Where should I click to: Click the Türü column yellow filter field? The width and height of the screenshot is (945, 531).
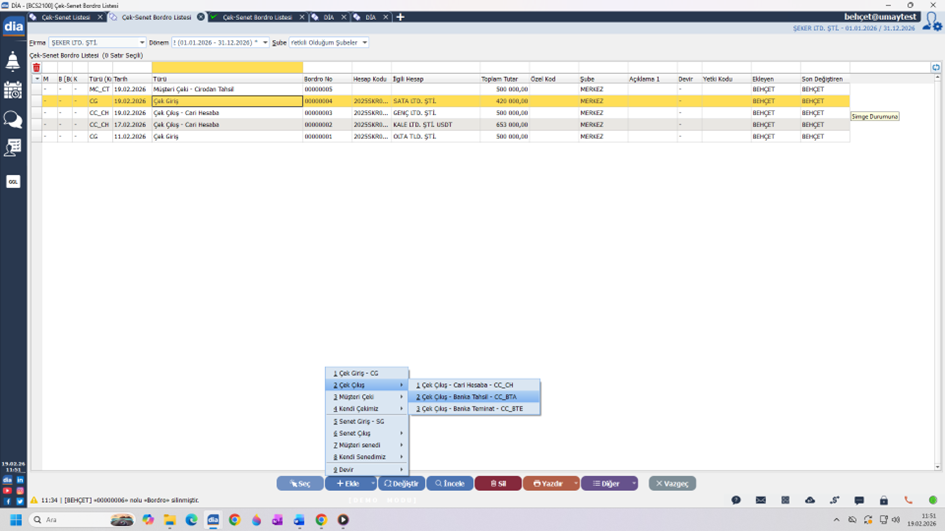click(227, 68)
